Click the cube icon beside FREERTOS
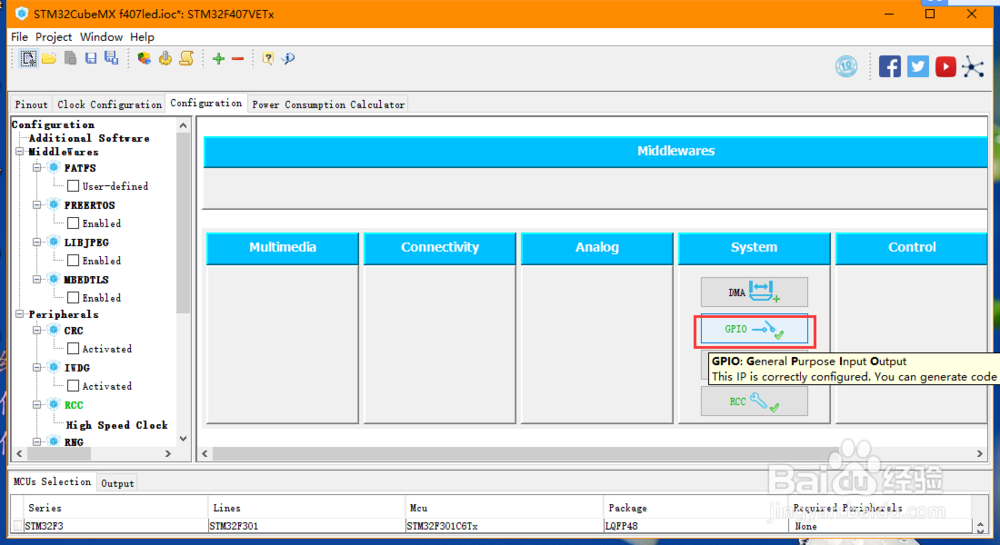 click(x=54, y=205)
